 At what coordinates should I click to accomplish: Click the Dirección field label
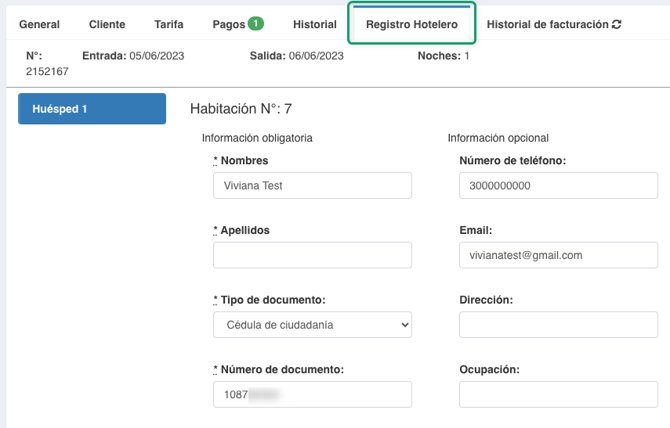tap(488, 299)
